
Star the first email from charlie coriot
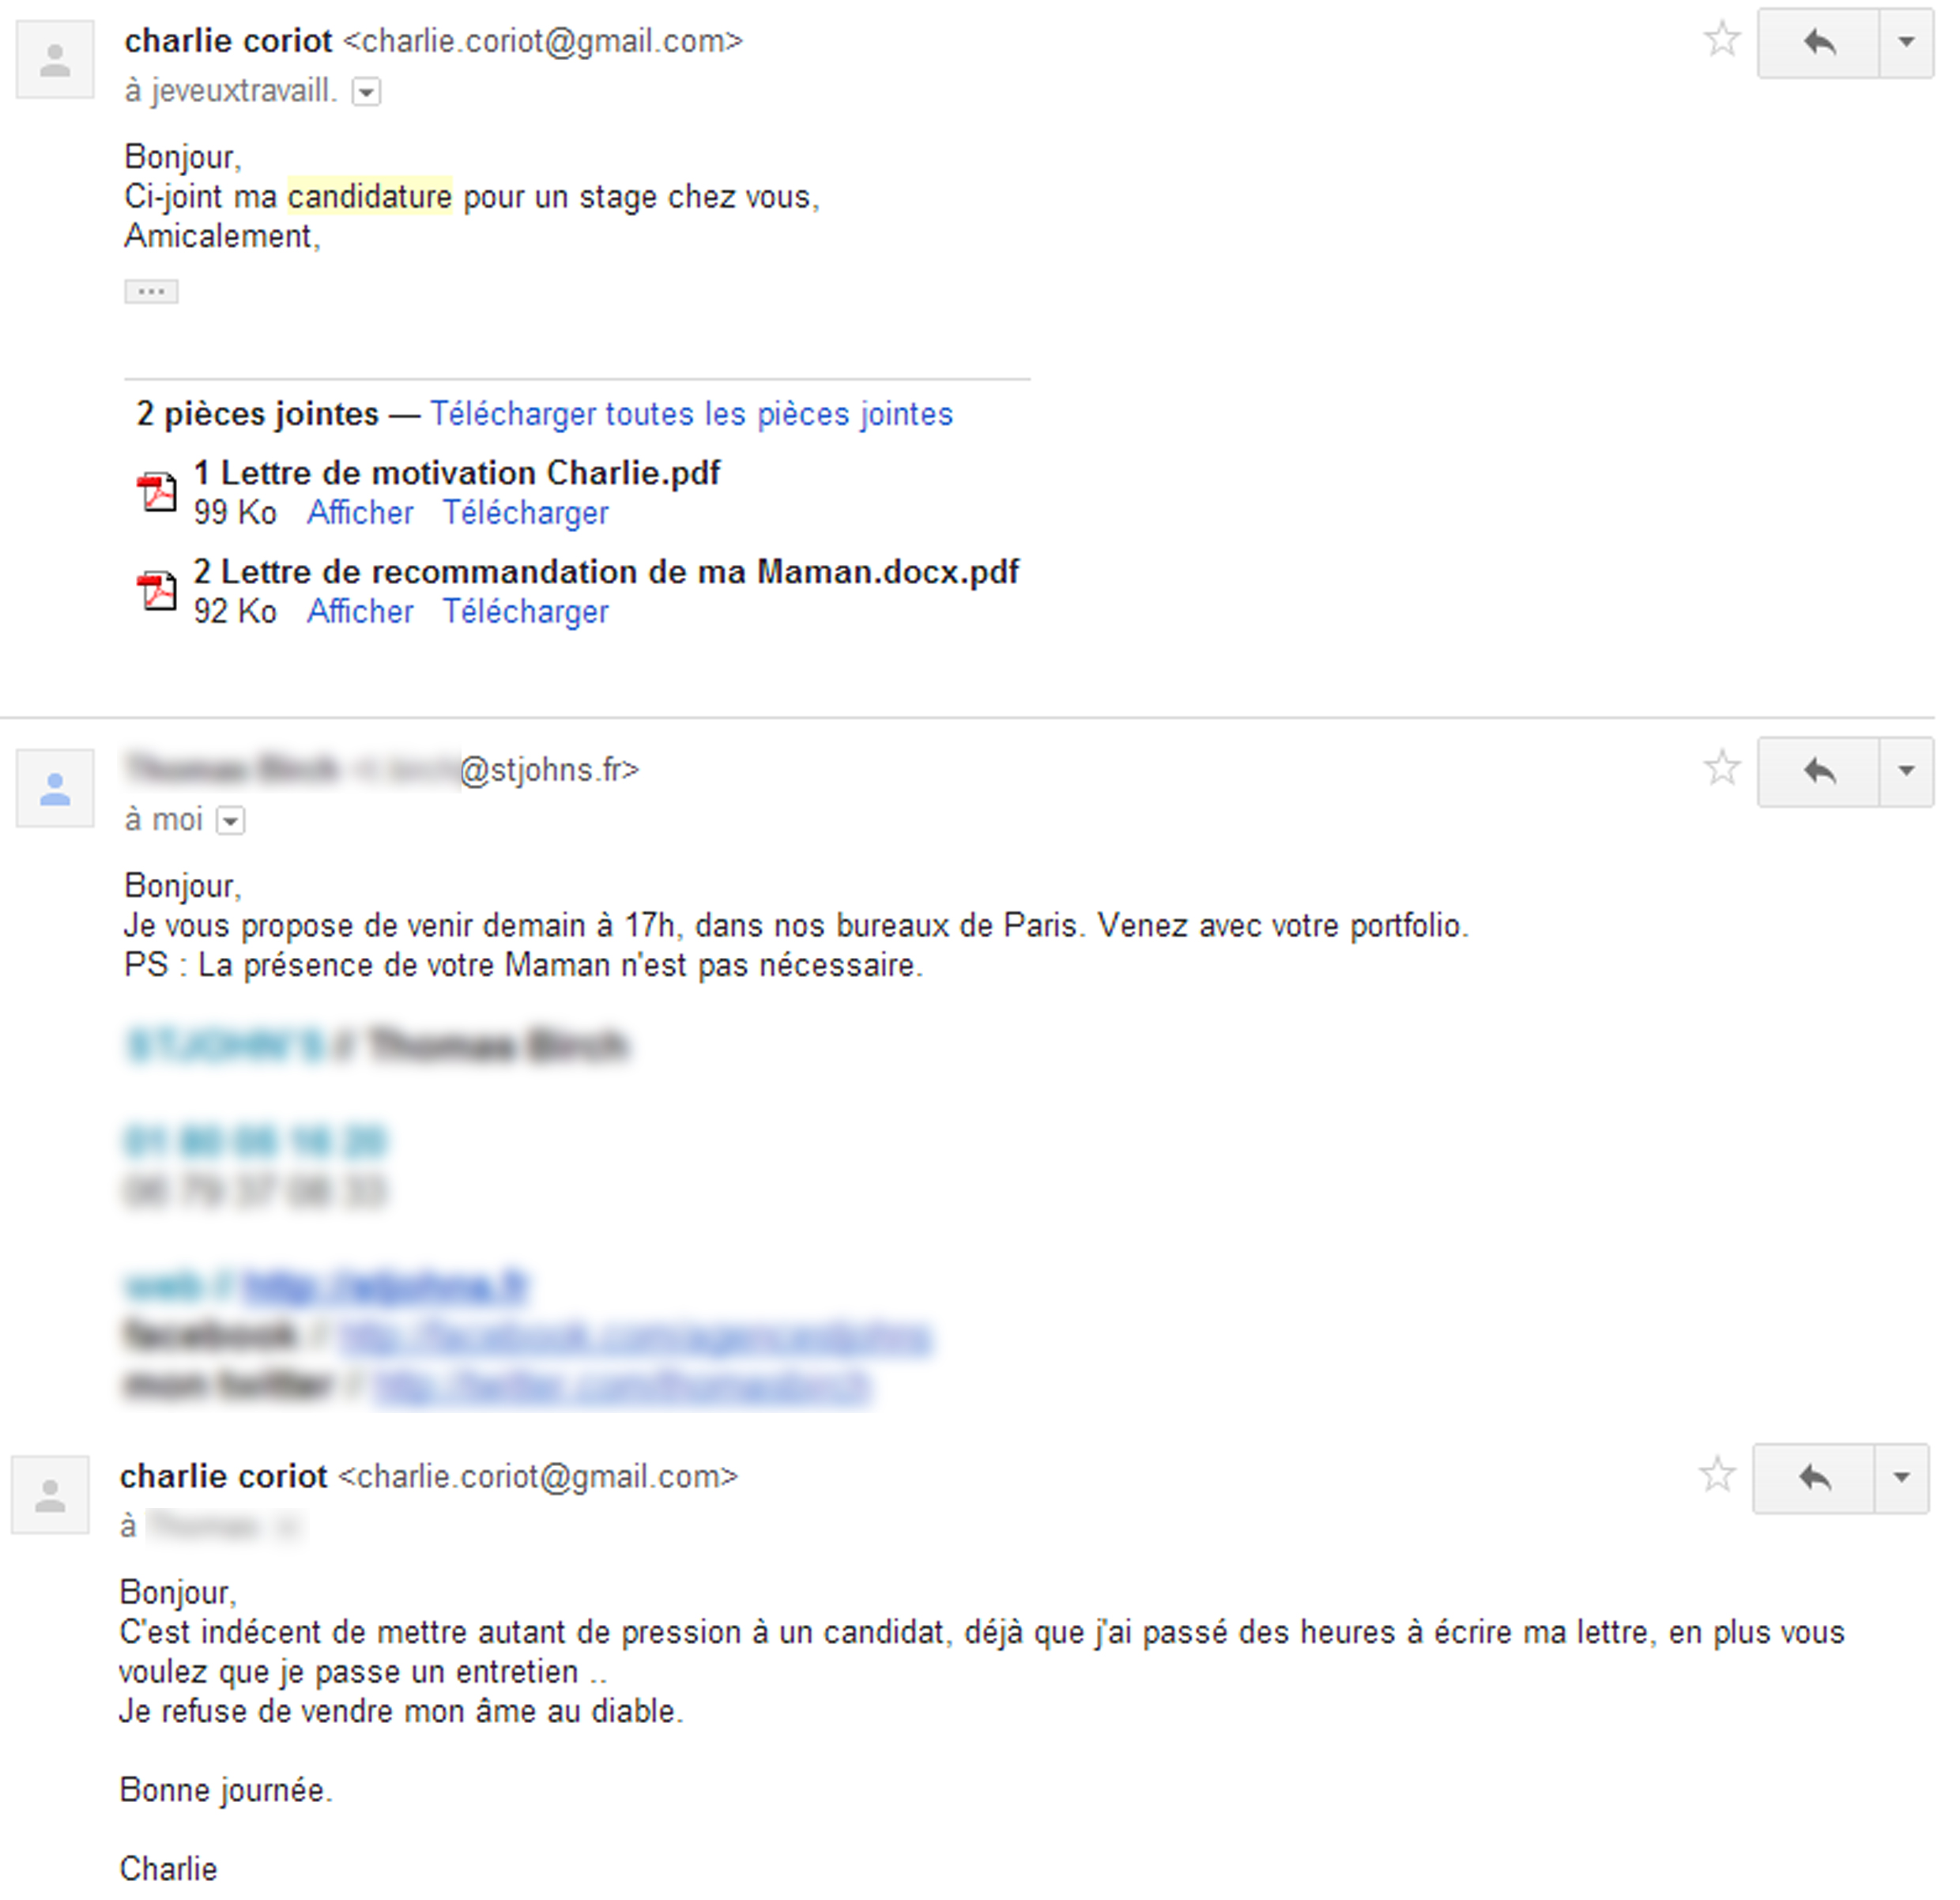(1721, 40)
